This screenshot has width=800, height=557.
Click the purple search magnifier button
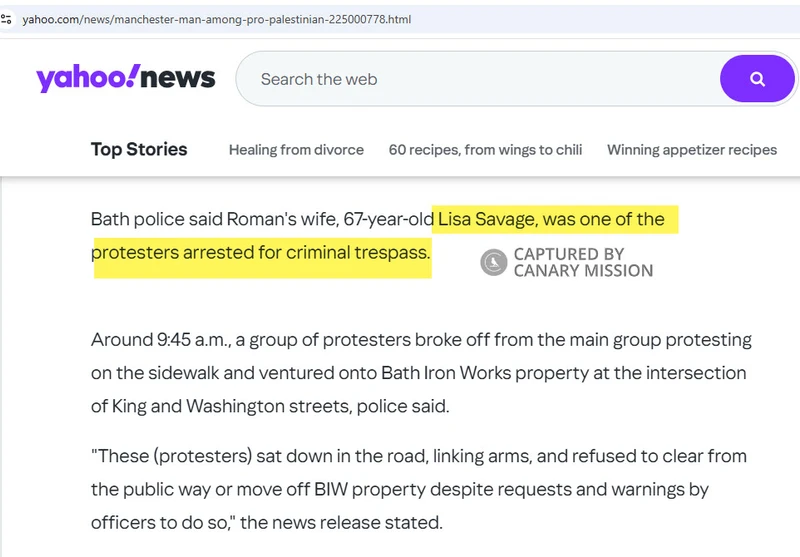757,79
